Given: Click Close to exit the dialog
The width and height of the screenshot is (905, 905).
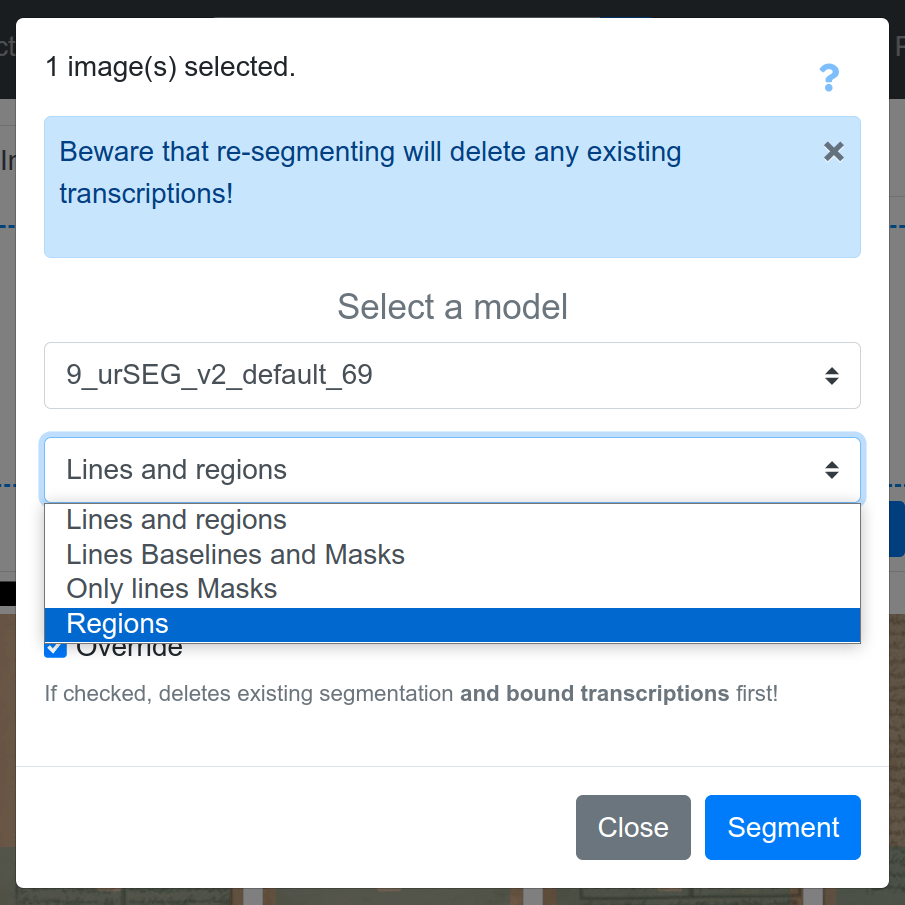Looking at the screenshot, I should pos(632,827).
